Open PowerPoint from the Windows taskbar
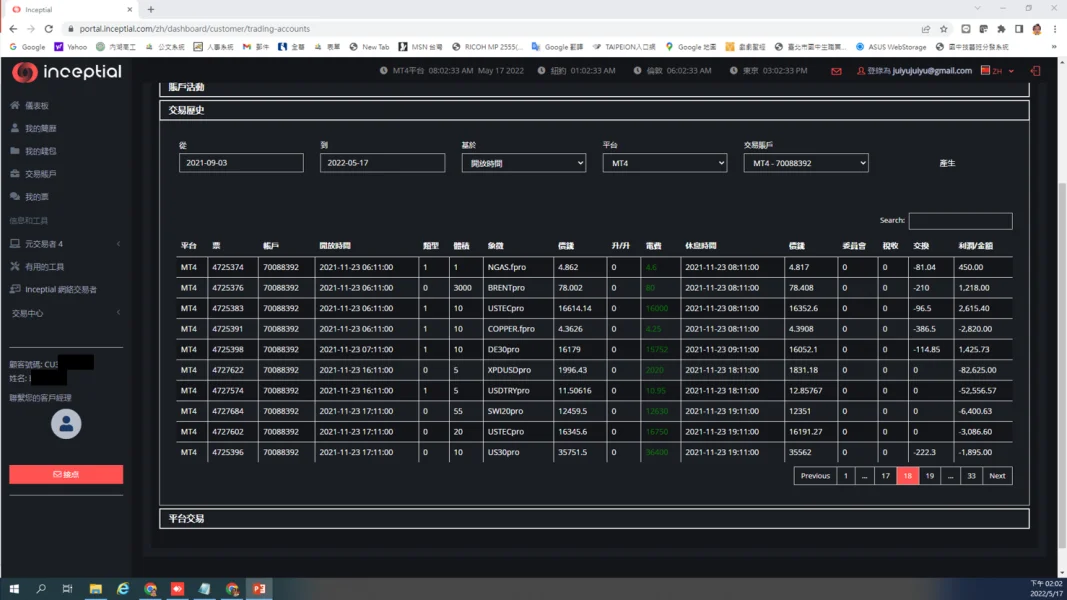1067x600 pixels. point(259,589)
